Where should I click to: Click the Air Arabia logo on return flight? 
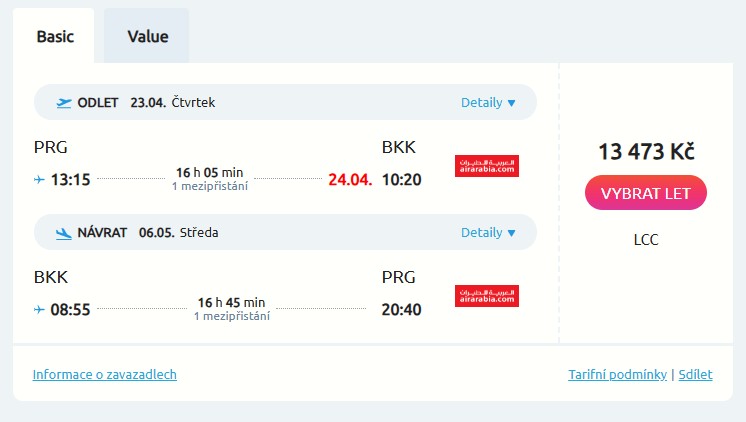pyautogui.click(x=487, y=296)
